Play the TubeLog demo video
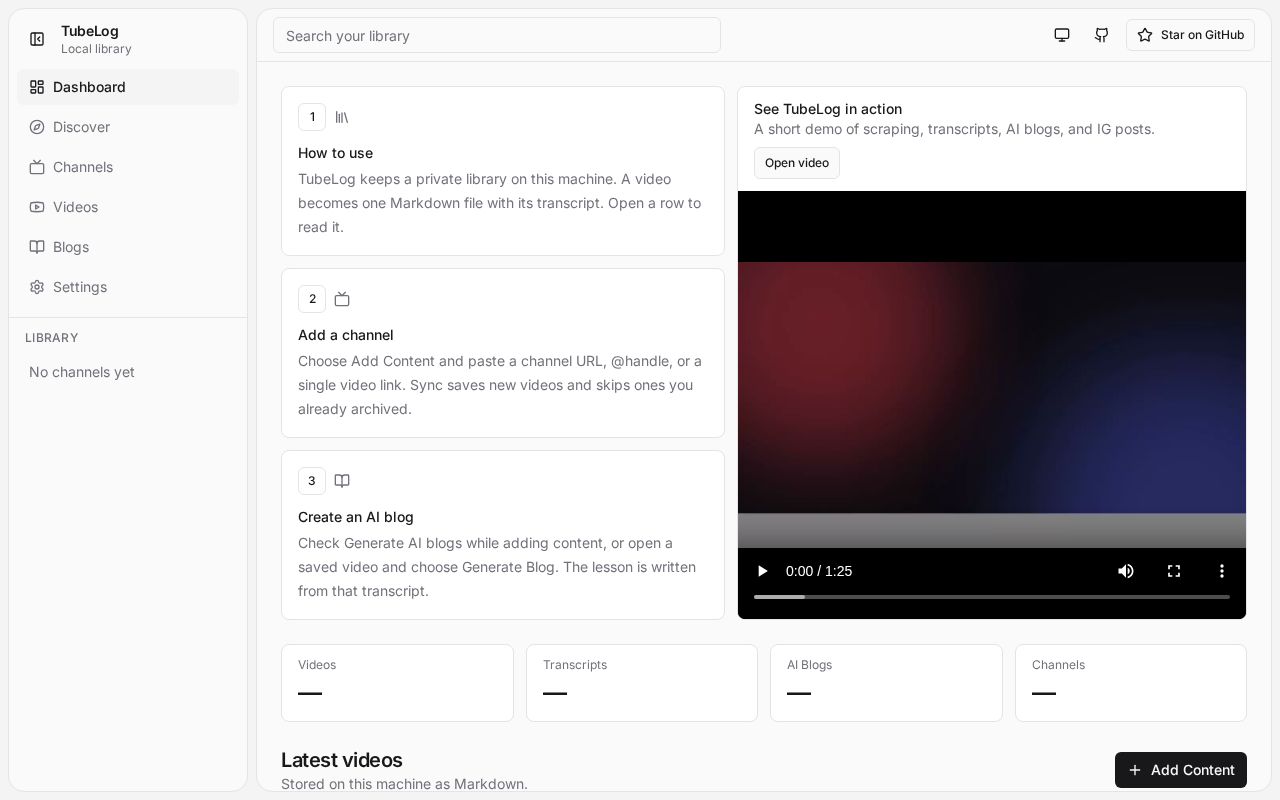 point(763,571)
